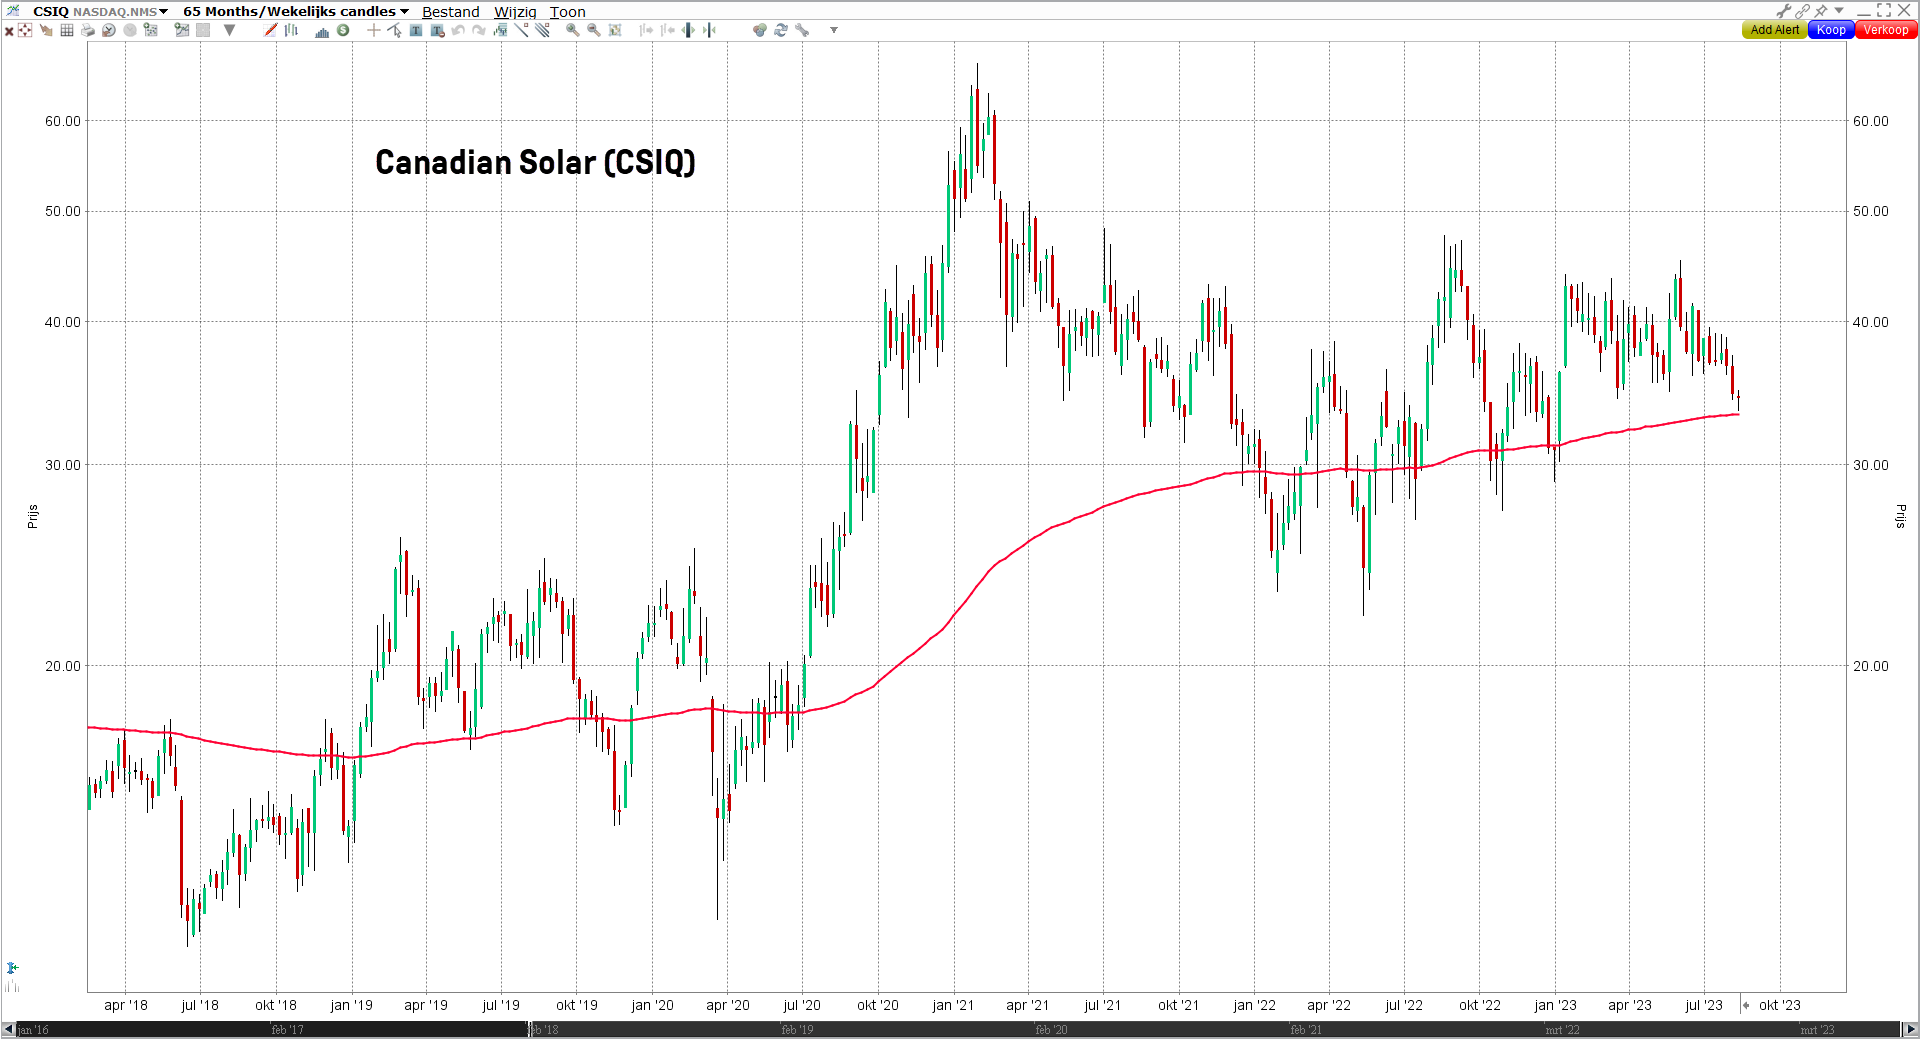
Task: Select the red pencil draw tool
Action: click(270, 30)
